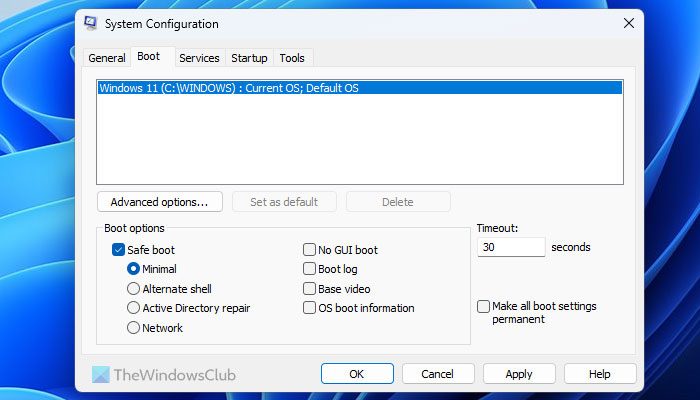Switch to the General tab
Viewport: 700px width, 400px height.
click(107, 58)
